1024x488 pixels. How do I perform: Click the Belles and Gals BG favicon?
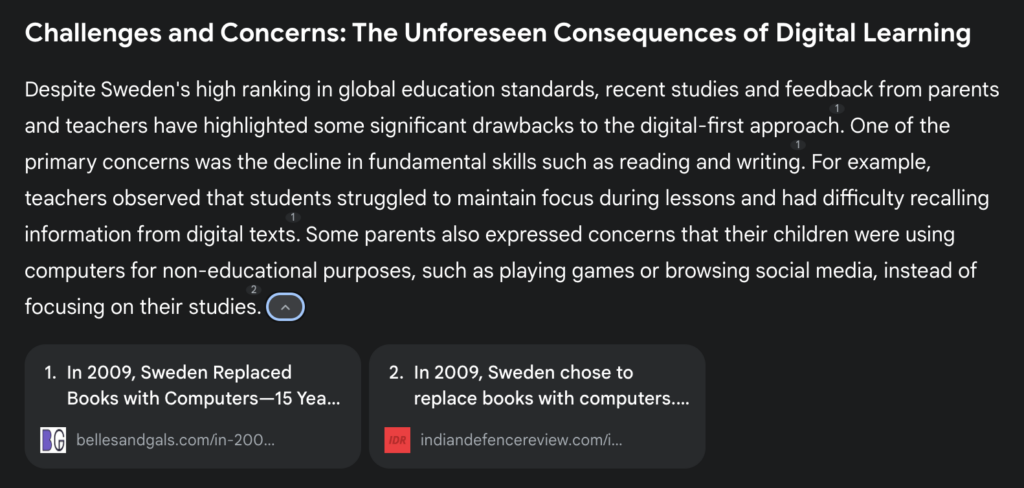pyautogui.click(x=53, y=440)
